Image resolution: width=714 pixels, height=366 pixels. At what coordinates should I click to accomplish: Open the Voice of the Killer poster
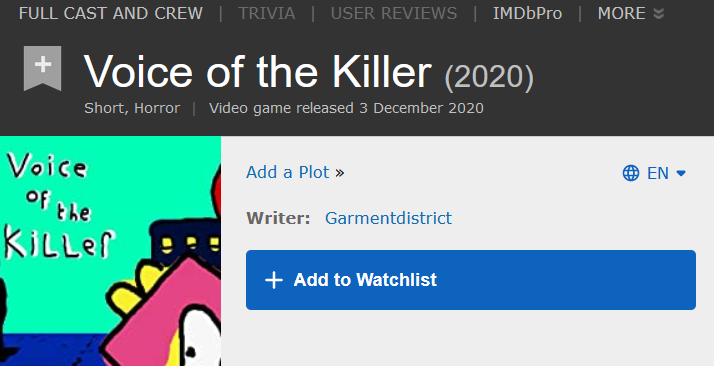click(111, 251)
